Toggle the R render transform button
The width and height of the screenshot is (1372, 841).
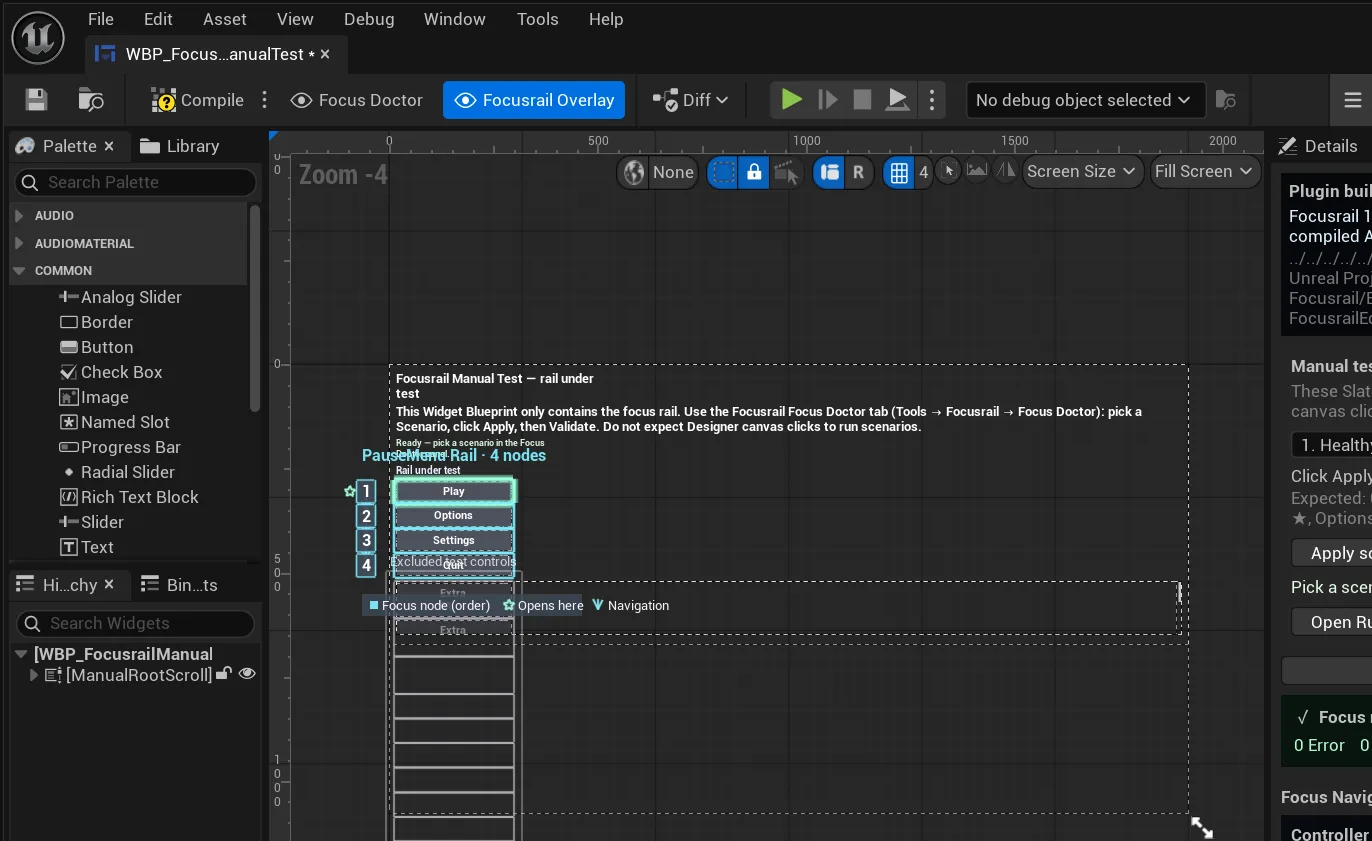coord(858,172)
